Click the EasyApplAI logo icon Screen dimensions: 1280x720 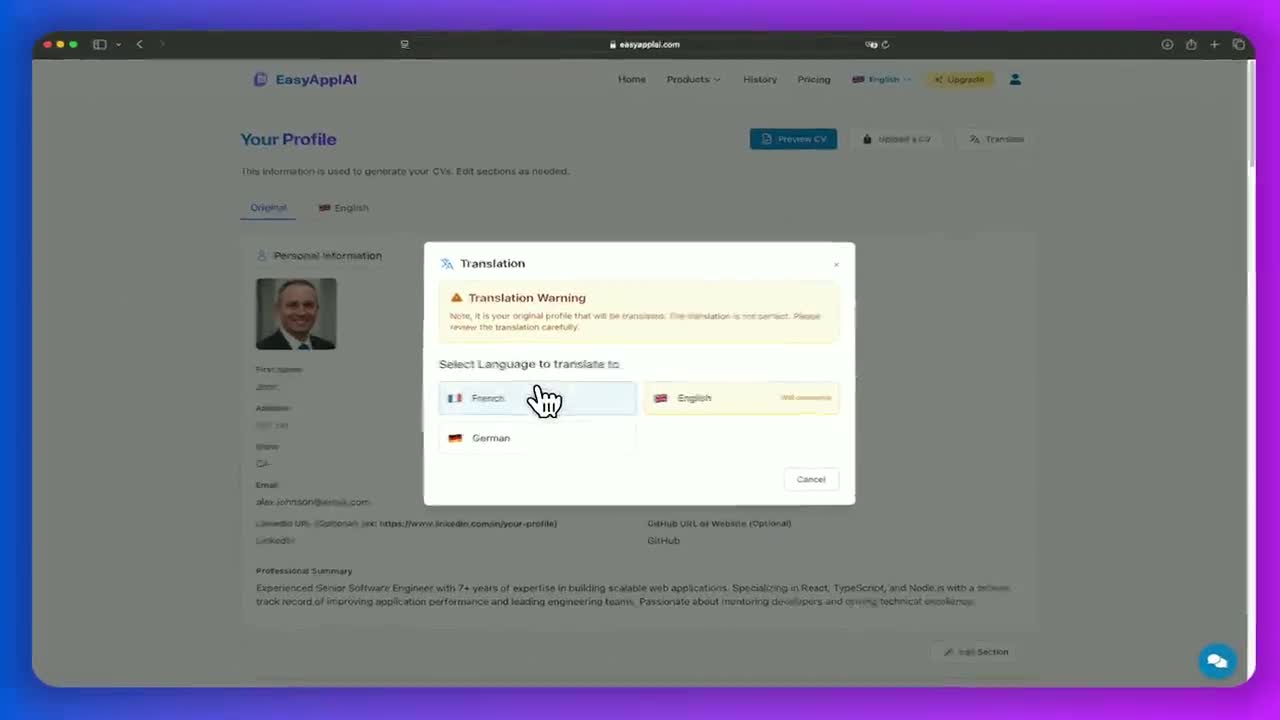[260, 79]
